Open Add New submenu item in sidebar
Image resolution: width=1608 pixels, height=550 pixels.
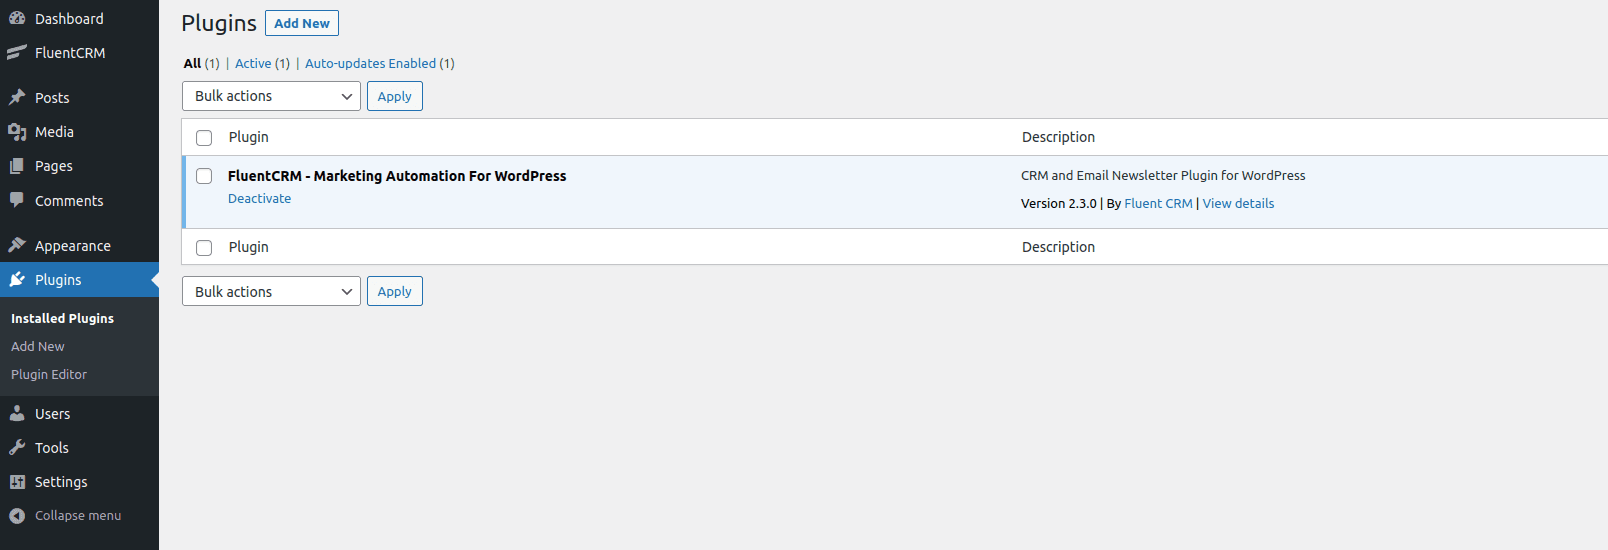(x=38, y=346)
